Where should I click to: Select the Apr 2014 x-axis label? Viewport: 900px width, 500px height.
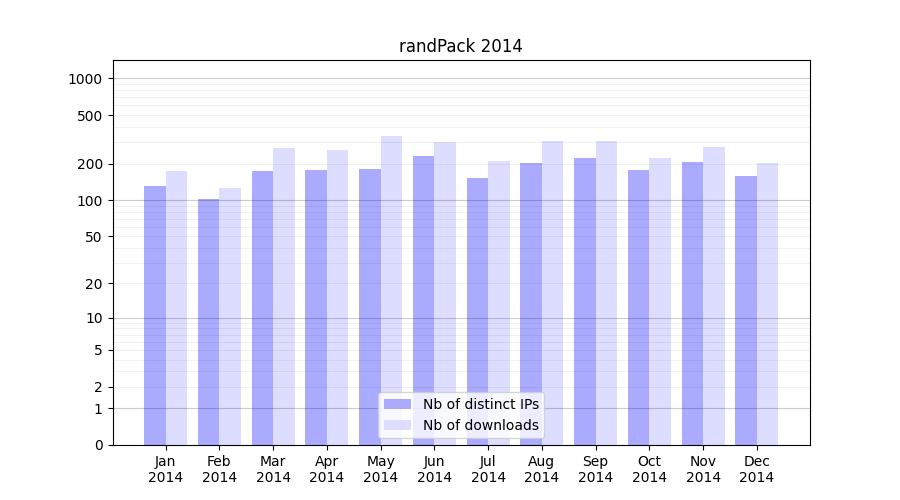tap(327, 469)
